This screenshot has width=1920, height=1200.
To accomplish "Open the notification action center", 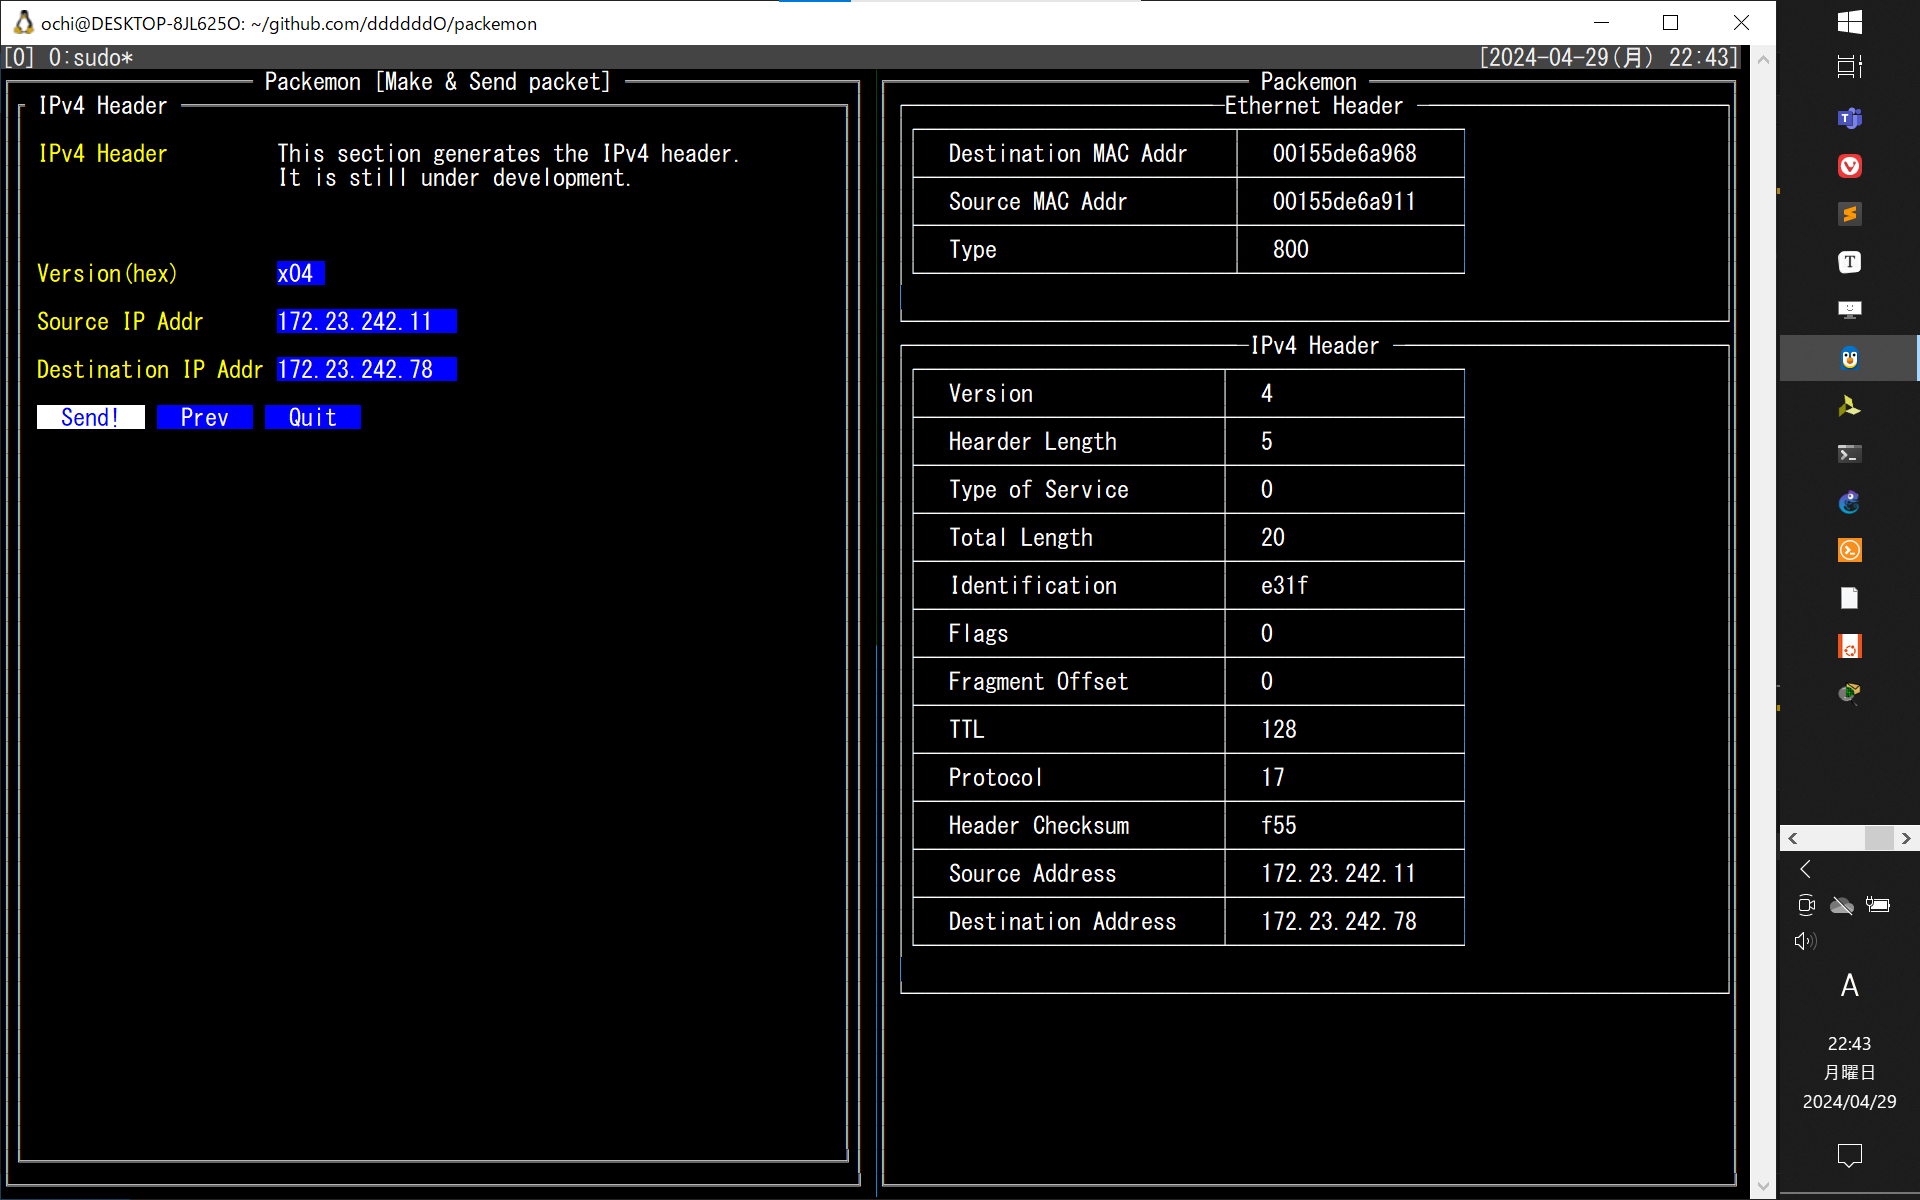I will click(x=1849, y=1156).
